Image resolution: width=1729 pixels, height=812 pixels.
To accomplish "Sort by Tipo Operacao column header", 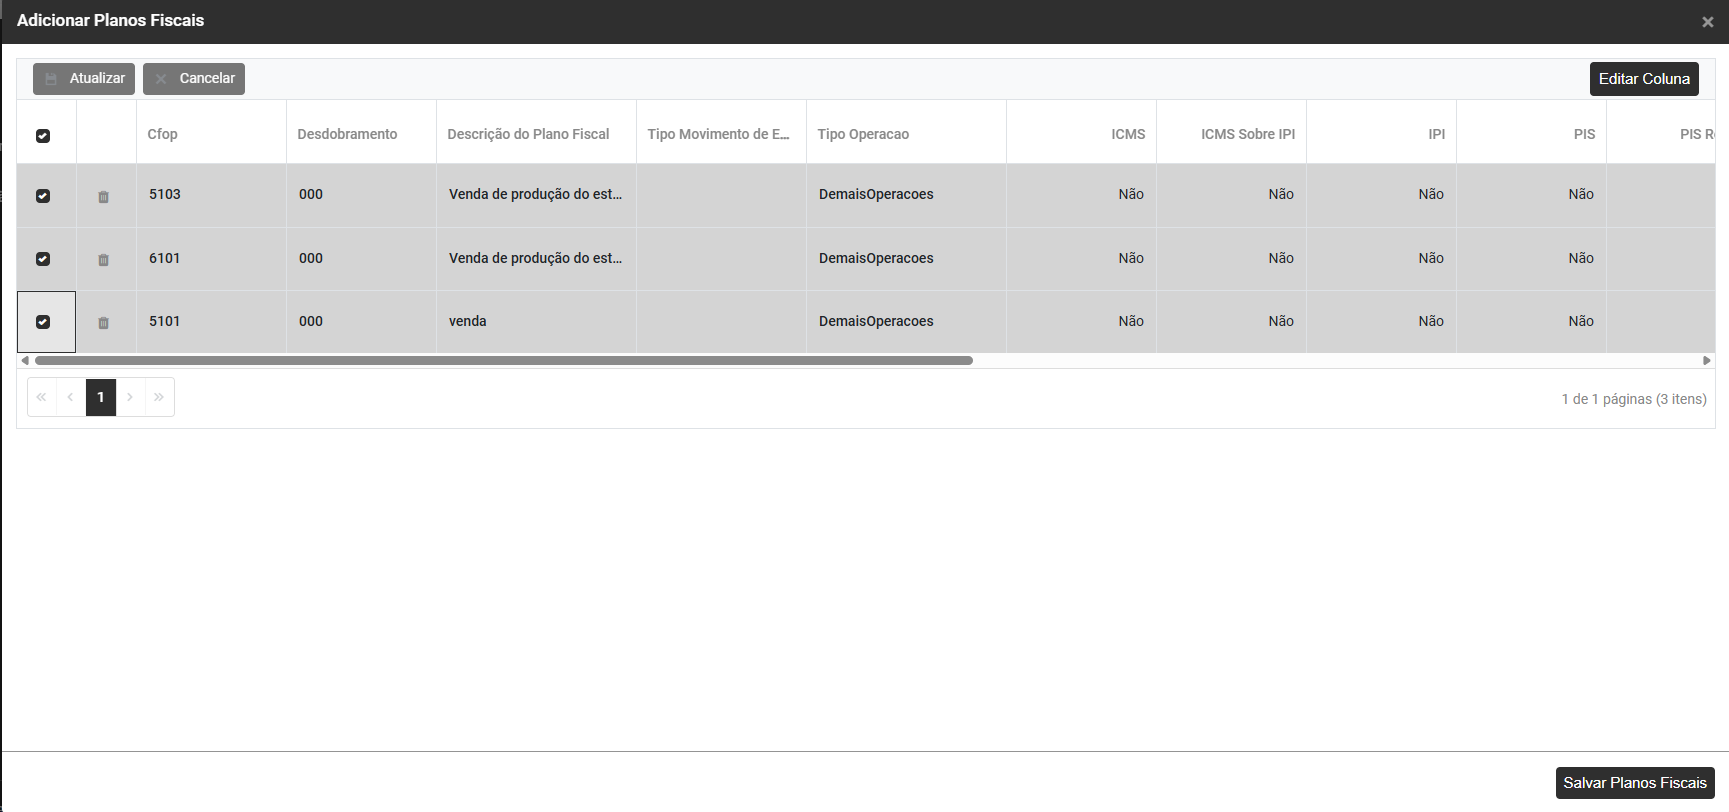I will (x=863, y=134).
